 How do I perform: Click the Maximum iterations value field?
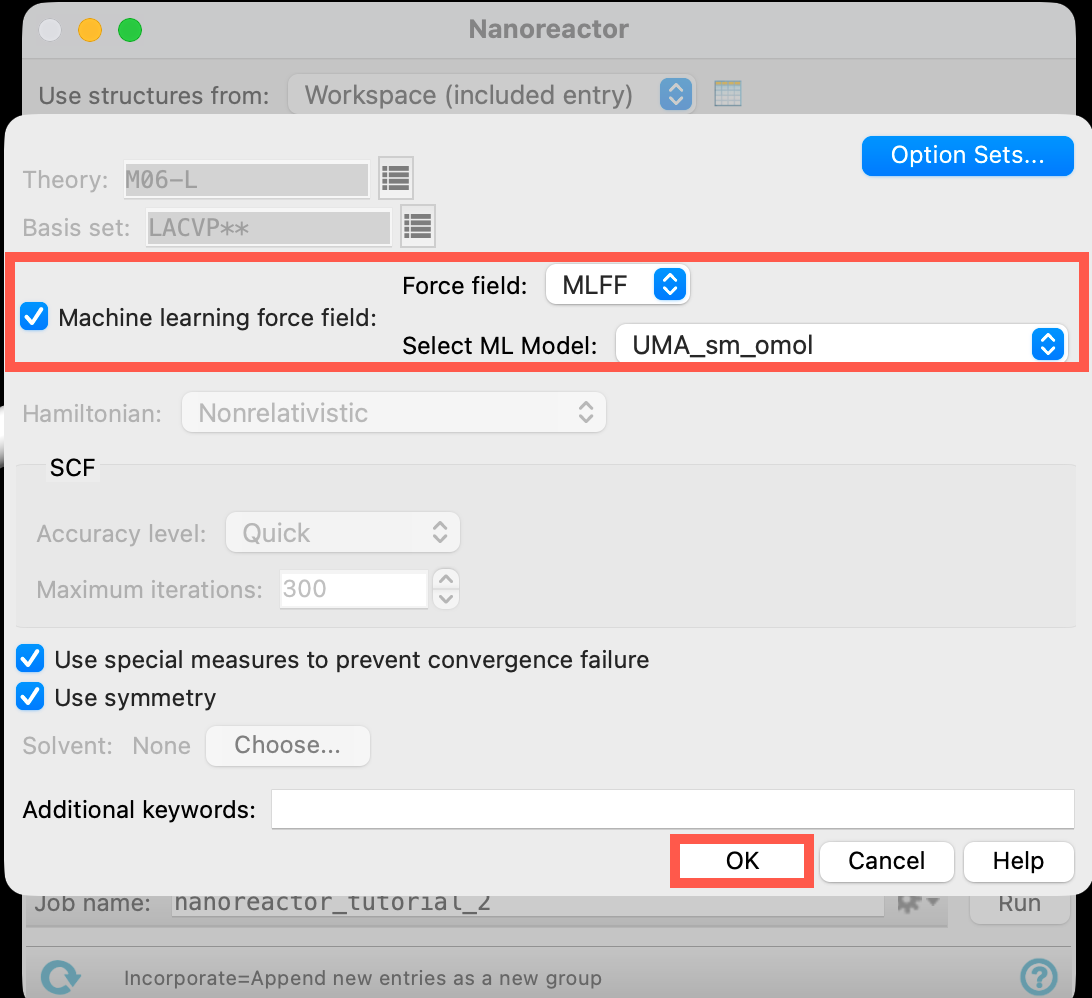point(354,589)
